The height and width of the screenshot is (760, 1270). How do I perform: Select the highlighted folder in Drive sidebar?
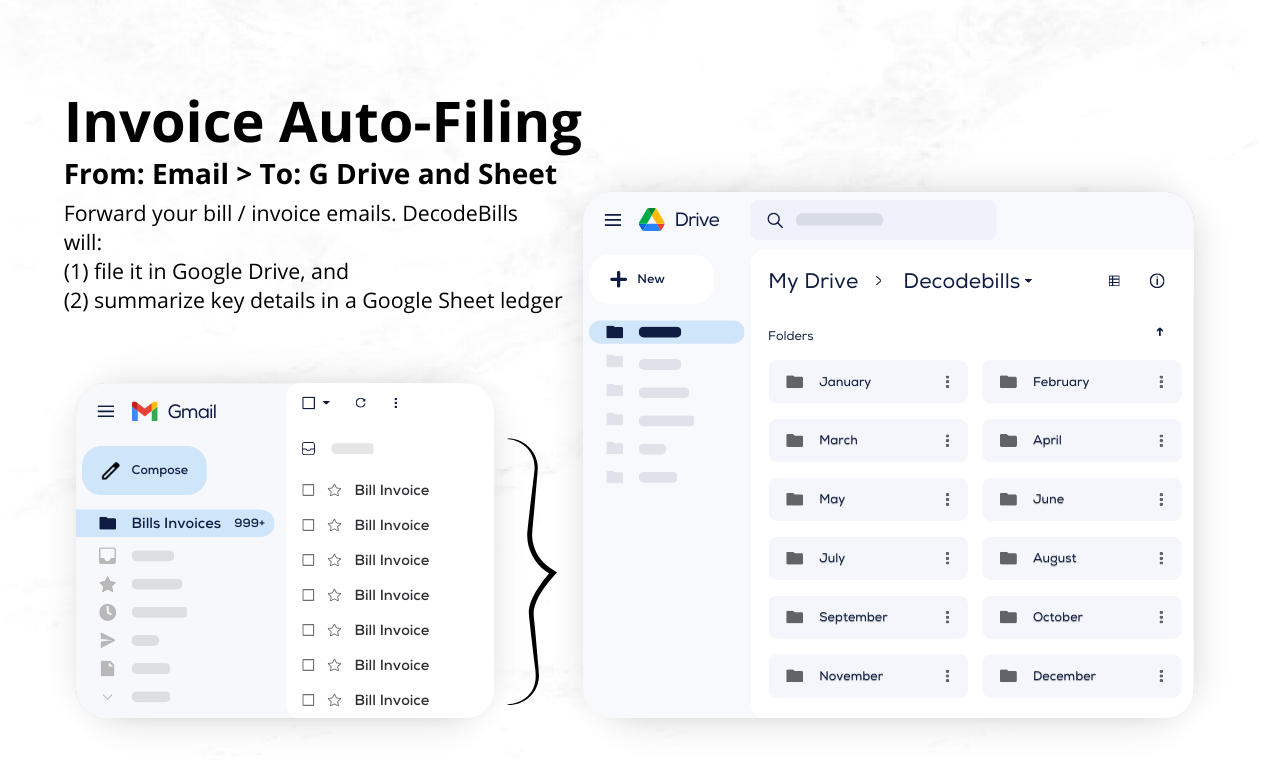666,332
